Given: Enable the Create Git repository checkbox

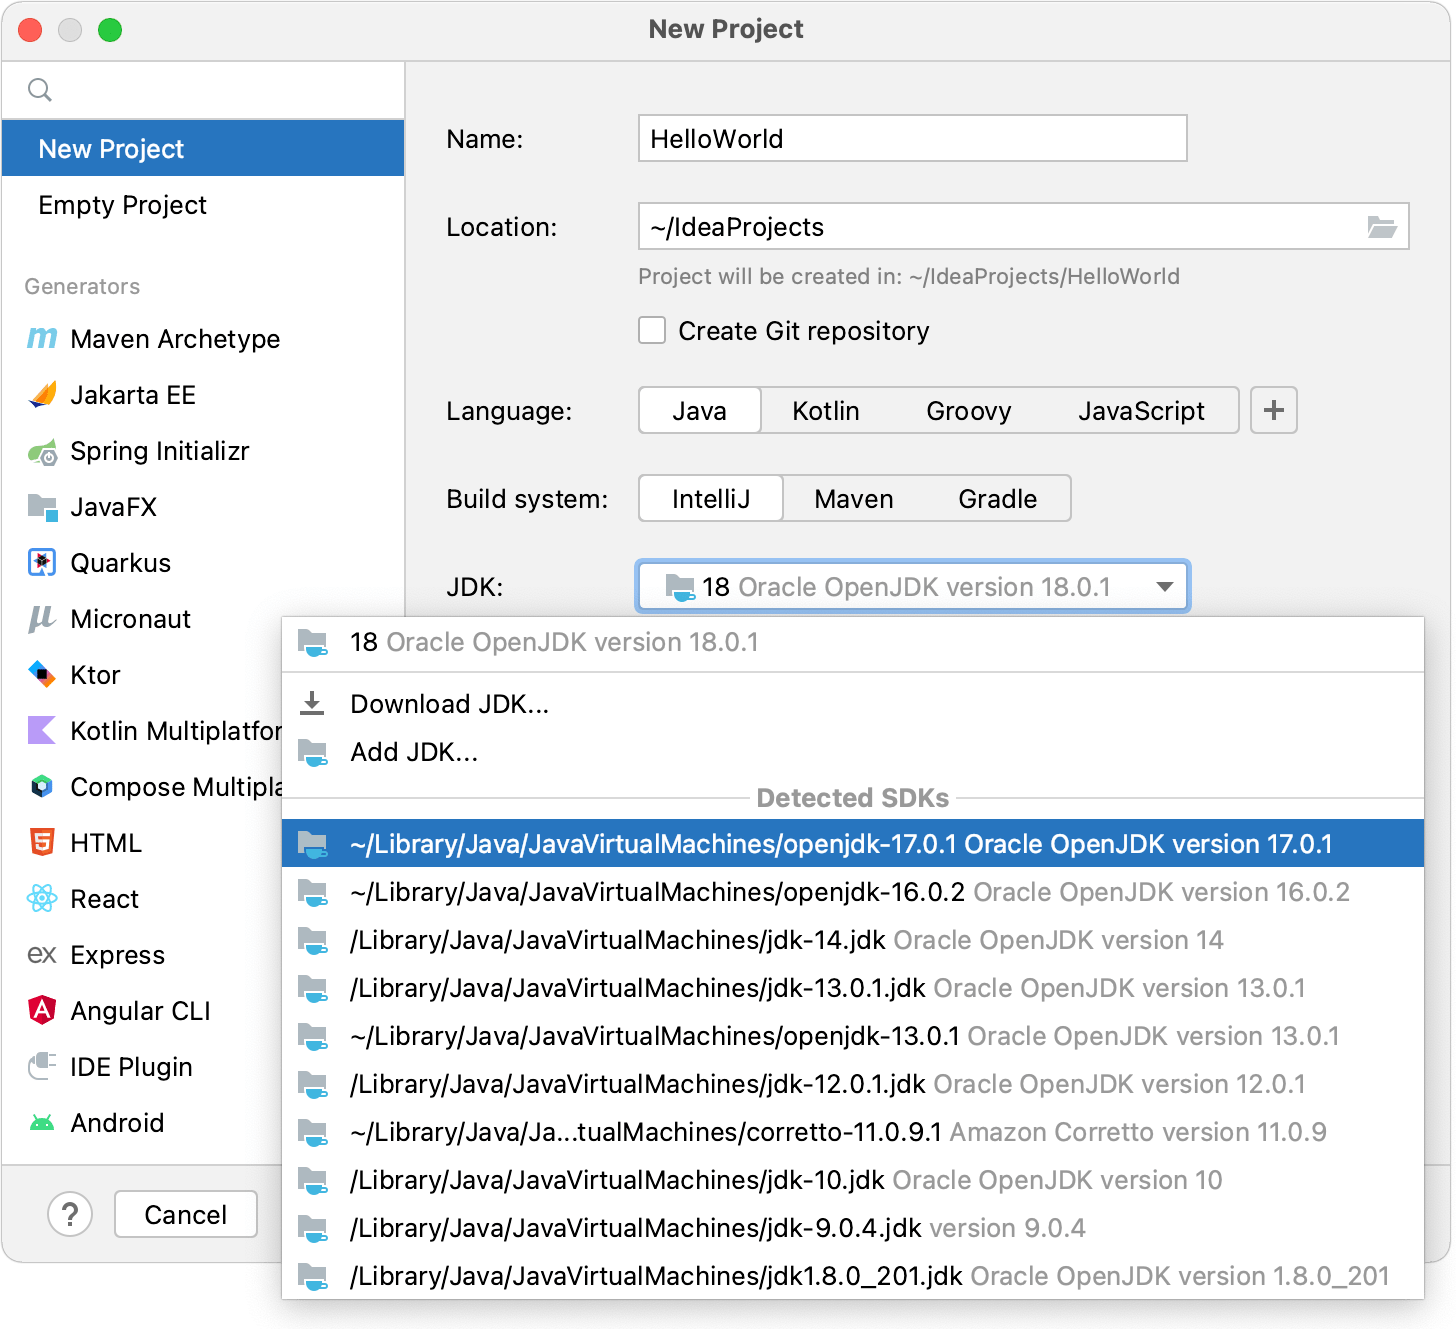Looking at the screenshot, I should click(x=651, y=330).
